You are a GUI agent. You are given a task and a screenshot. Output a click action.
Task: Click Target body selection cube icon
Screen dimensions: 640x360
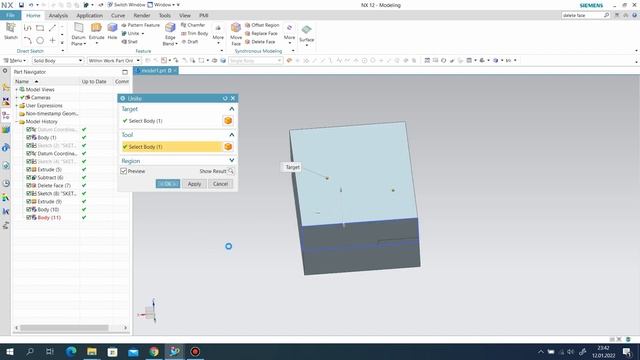(228, 121)
